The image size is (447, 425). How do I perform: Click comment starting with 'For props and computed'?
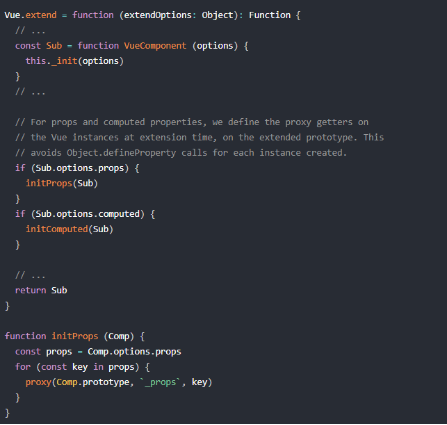pyautogui.click(x=192, y=122)
